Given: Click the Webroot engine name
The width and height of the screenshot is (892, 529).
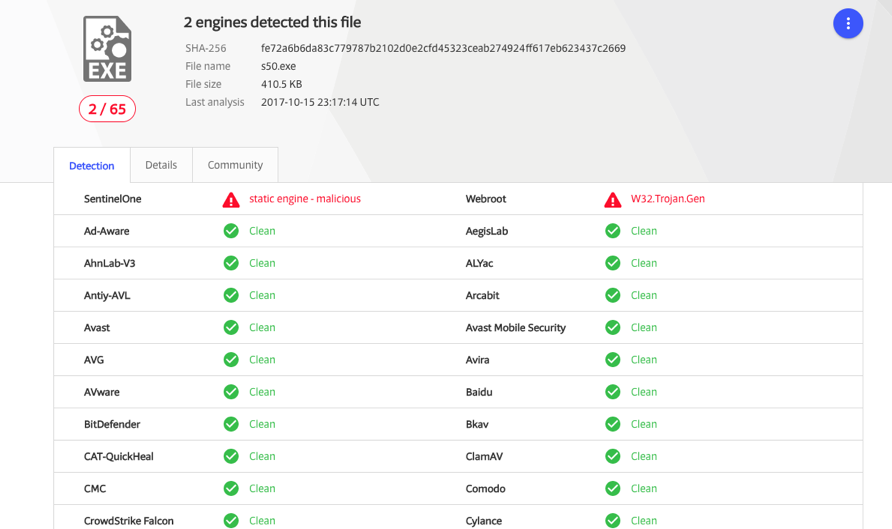Looking at the screenshot, I should coord(486,199).
